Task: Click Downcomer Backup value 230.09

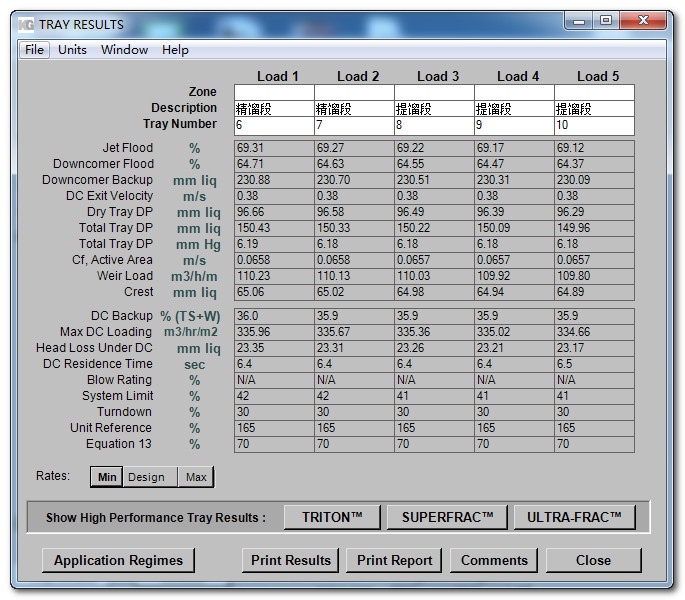Action: click(x=595, y=180)
